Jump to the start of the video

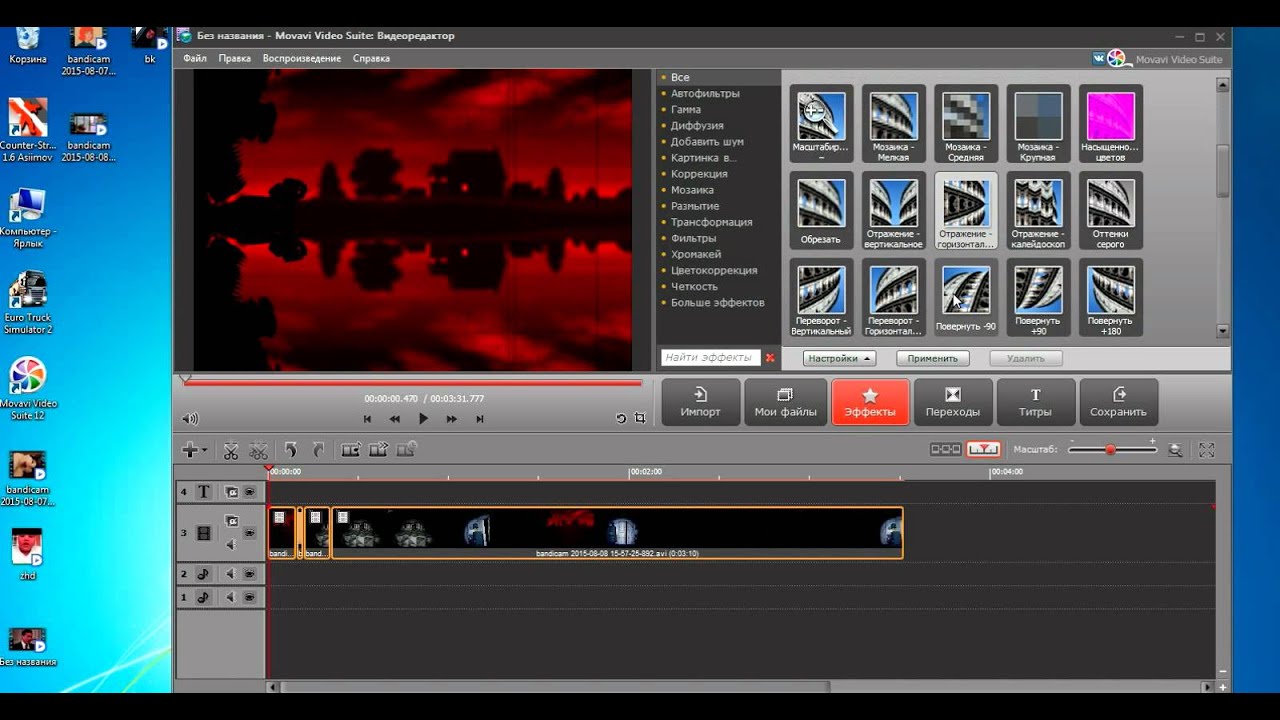point(367,419)
